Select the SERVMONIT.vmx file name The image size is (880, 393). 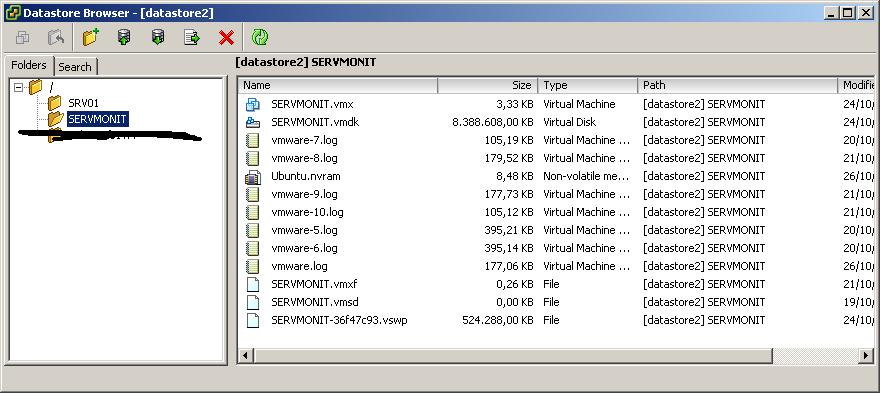pyautogui.click(x=312, y=104)
